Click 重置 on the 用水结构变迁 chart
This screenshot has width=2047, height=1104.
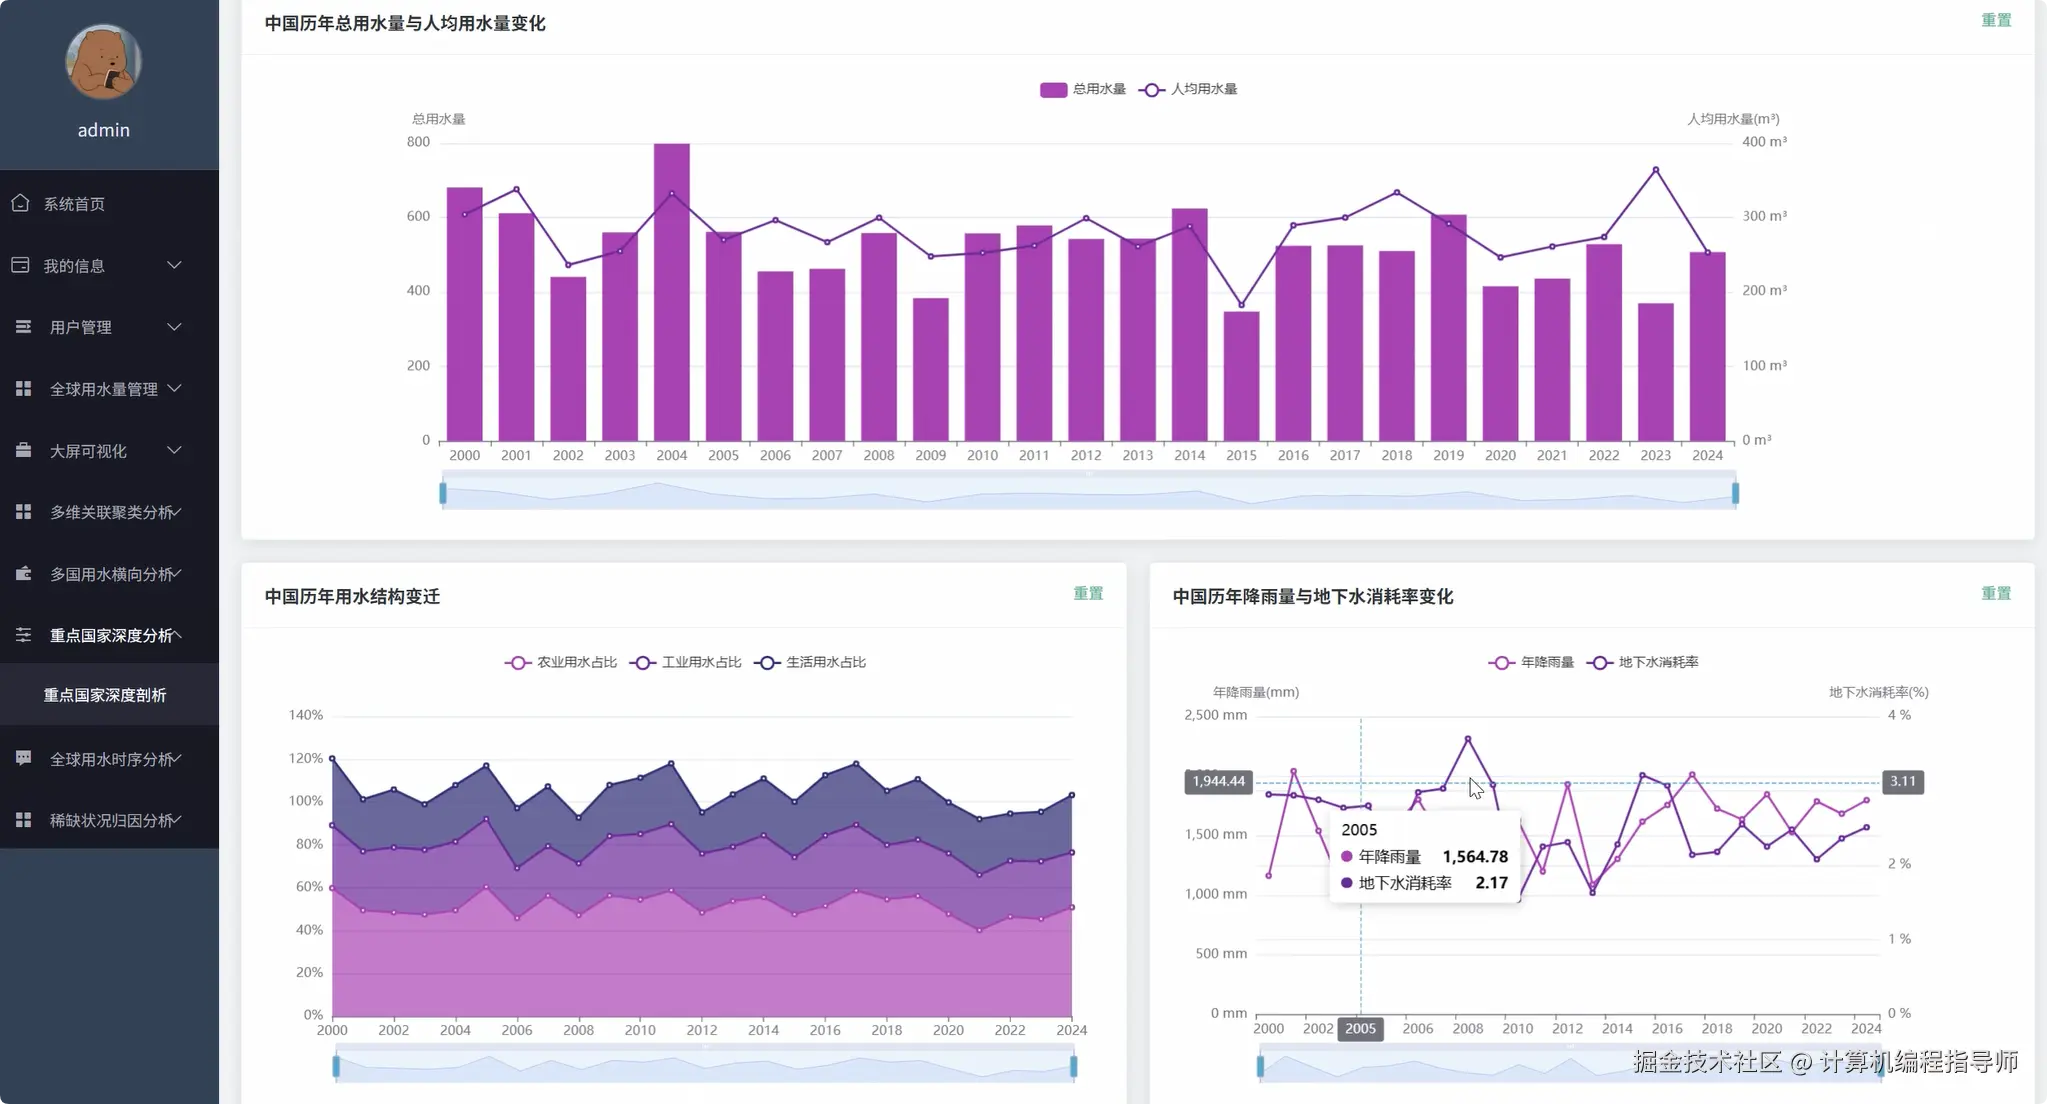pyautogui.click(x=1088, y=593)
